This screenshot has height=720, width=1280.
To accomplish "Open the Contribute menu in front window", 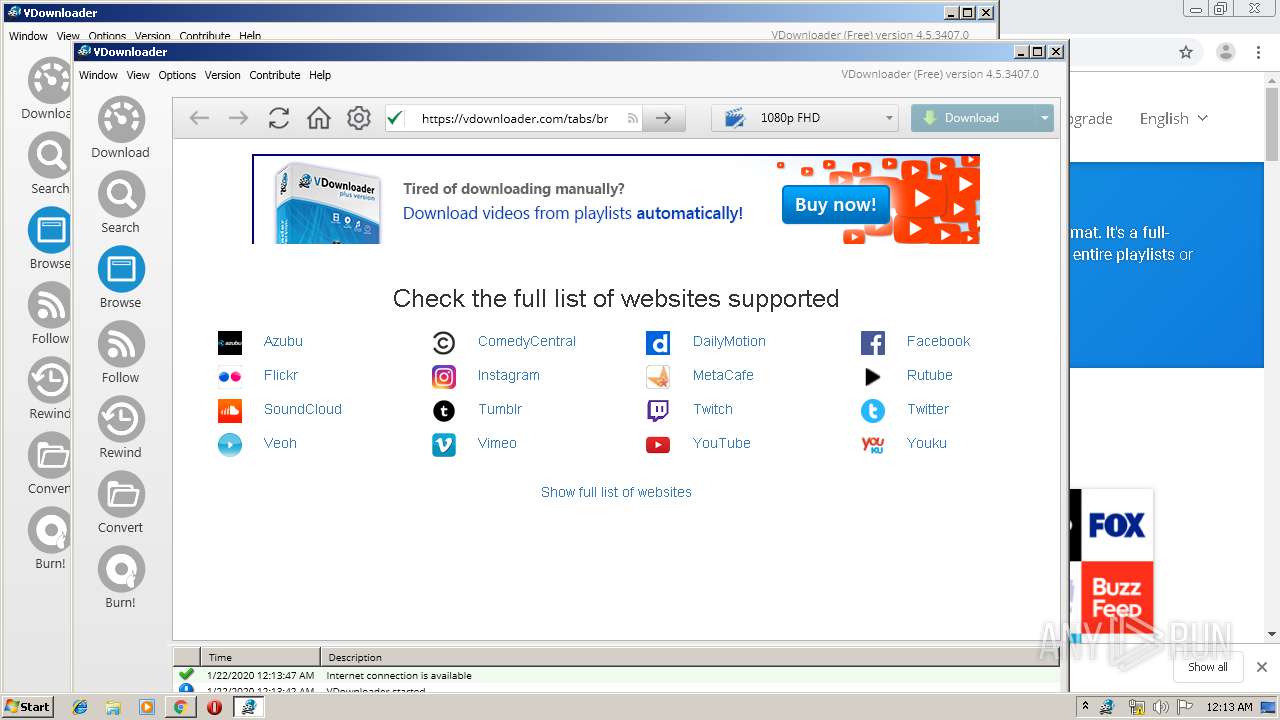I will point(275,75).
